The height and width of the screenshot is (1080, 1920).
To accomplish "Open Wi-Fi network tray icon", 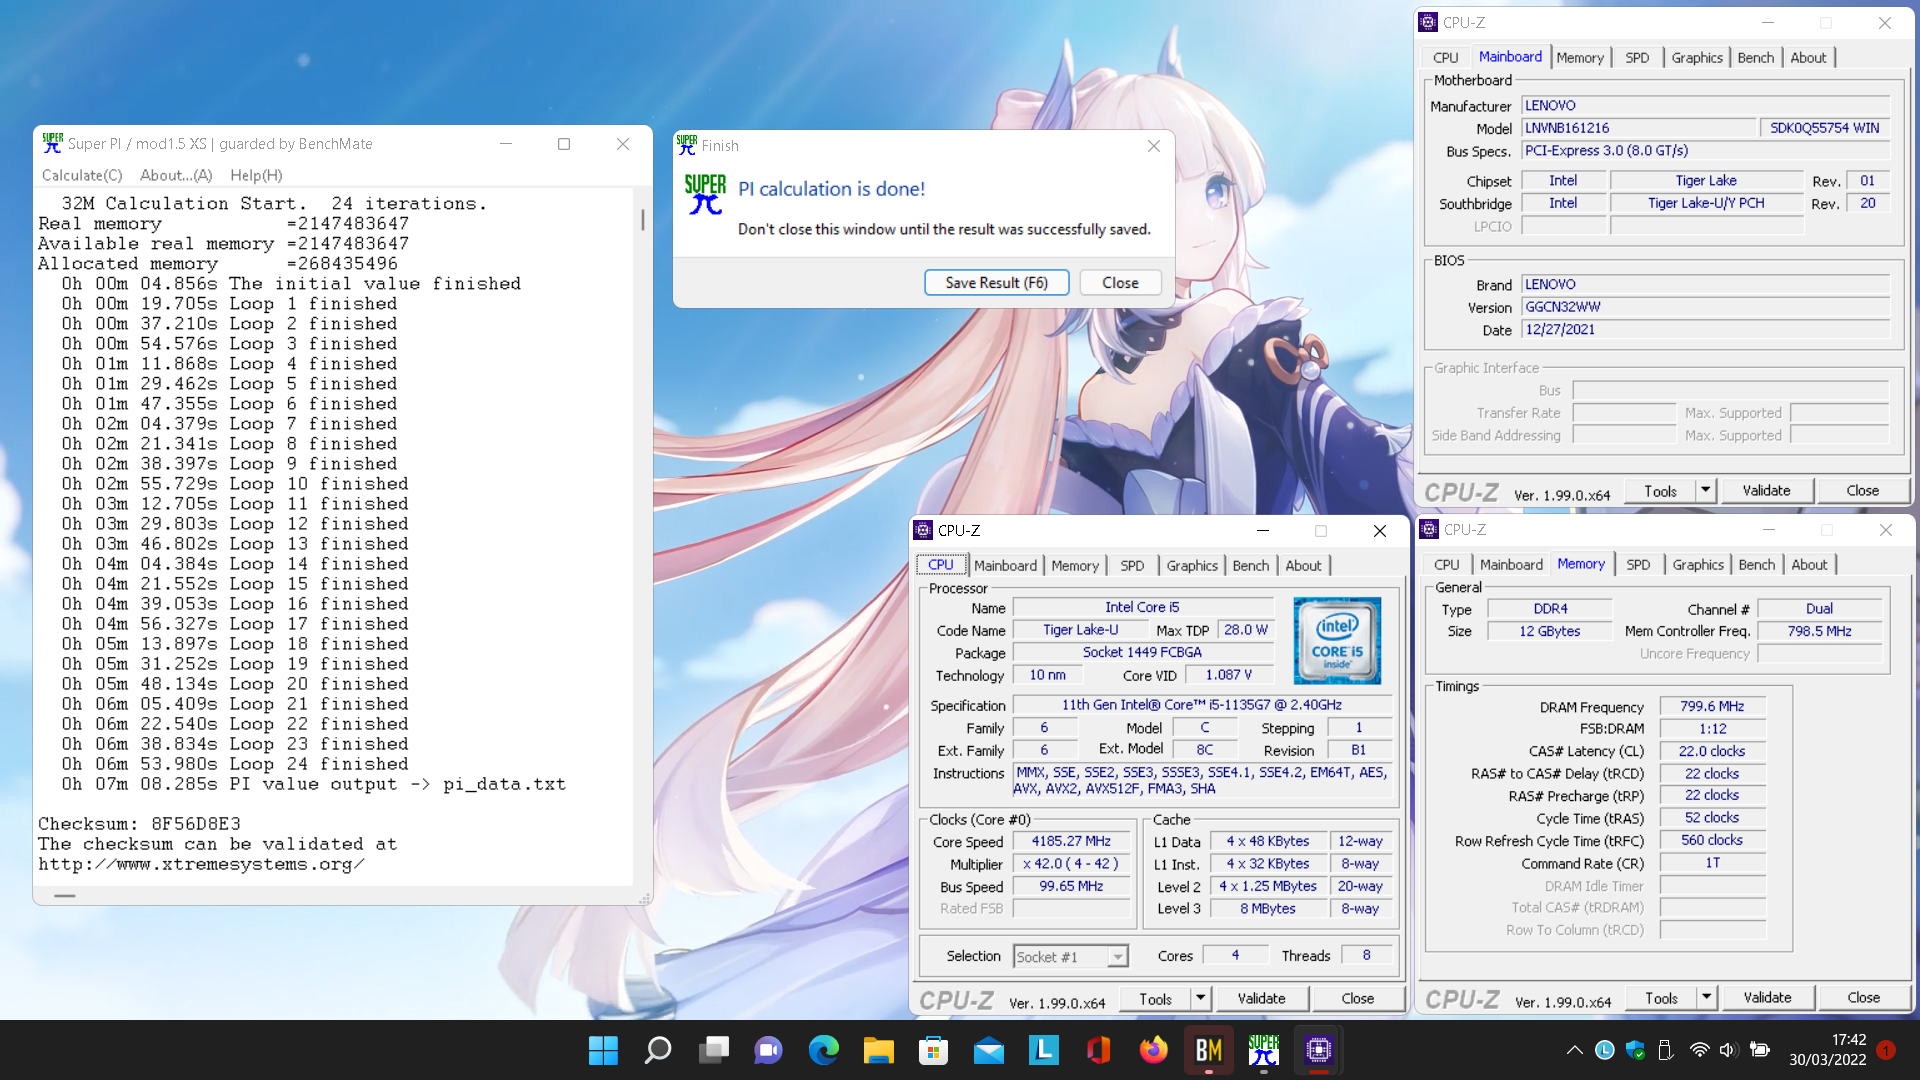I will pyautogui.click(x=1699, y=1050).
